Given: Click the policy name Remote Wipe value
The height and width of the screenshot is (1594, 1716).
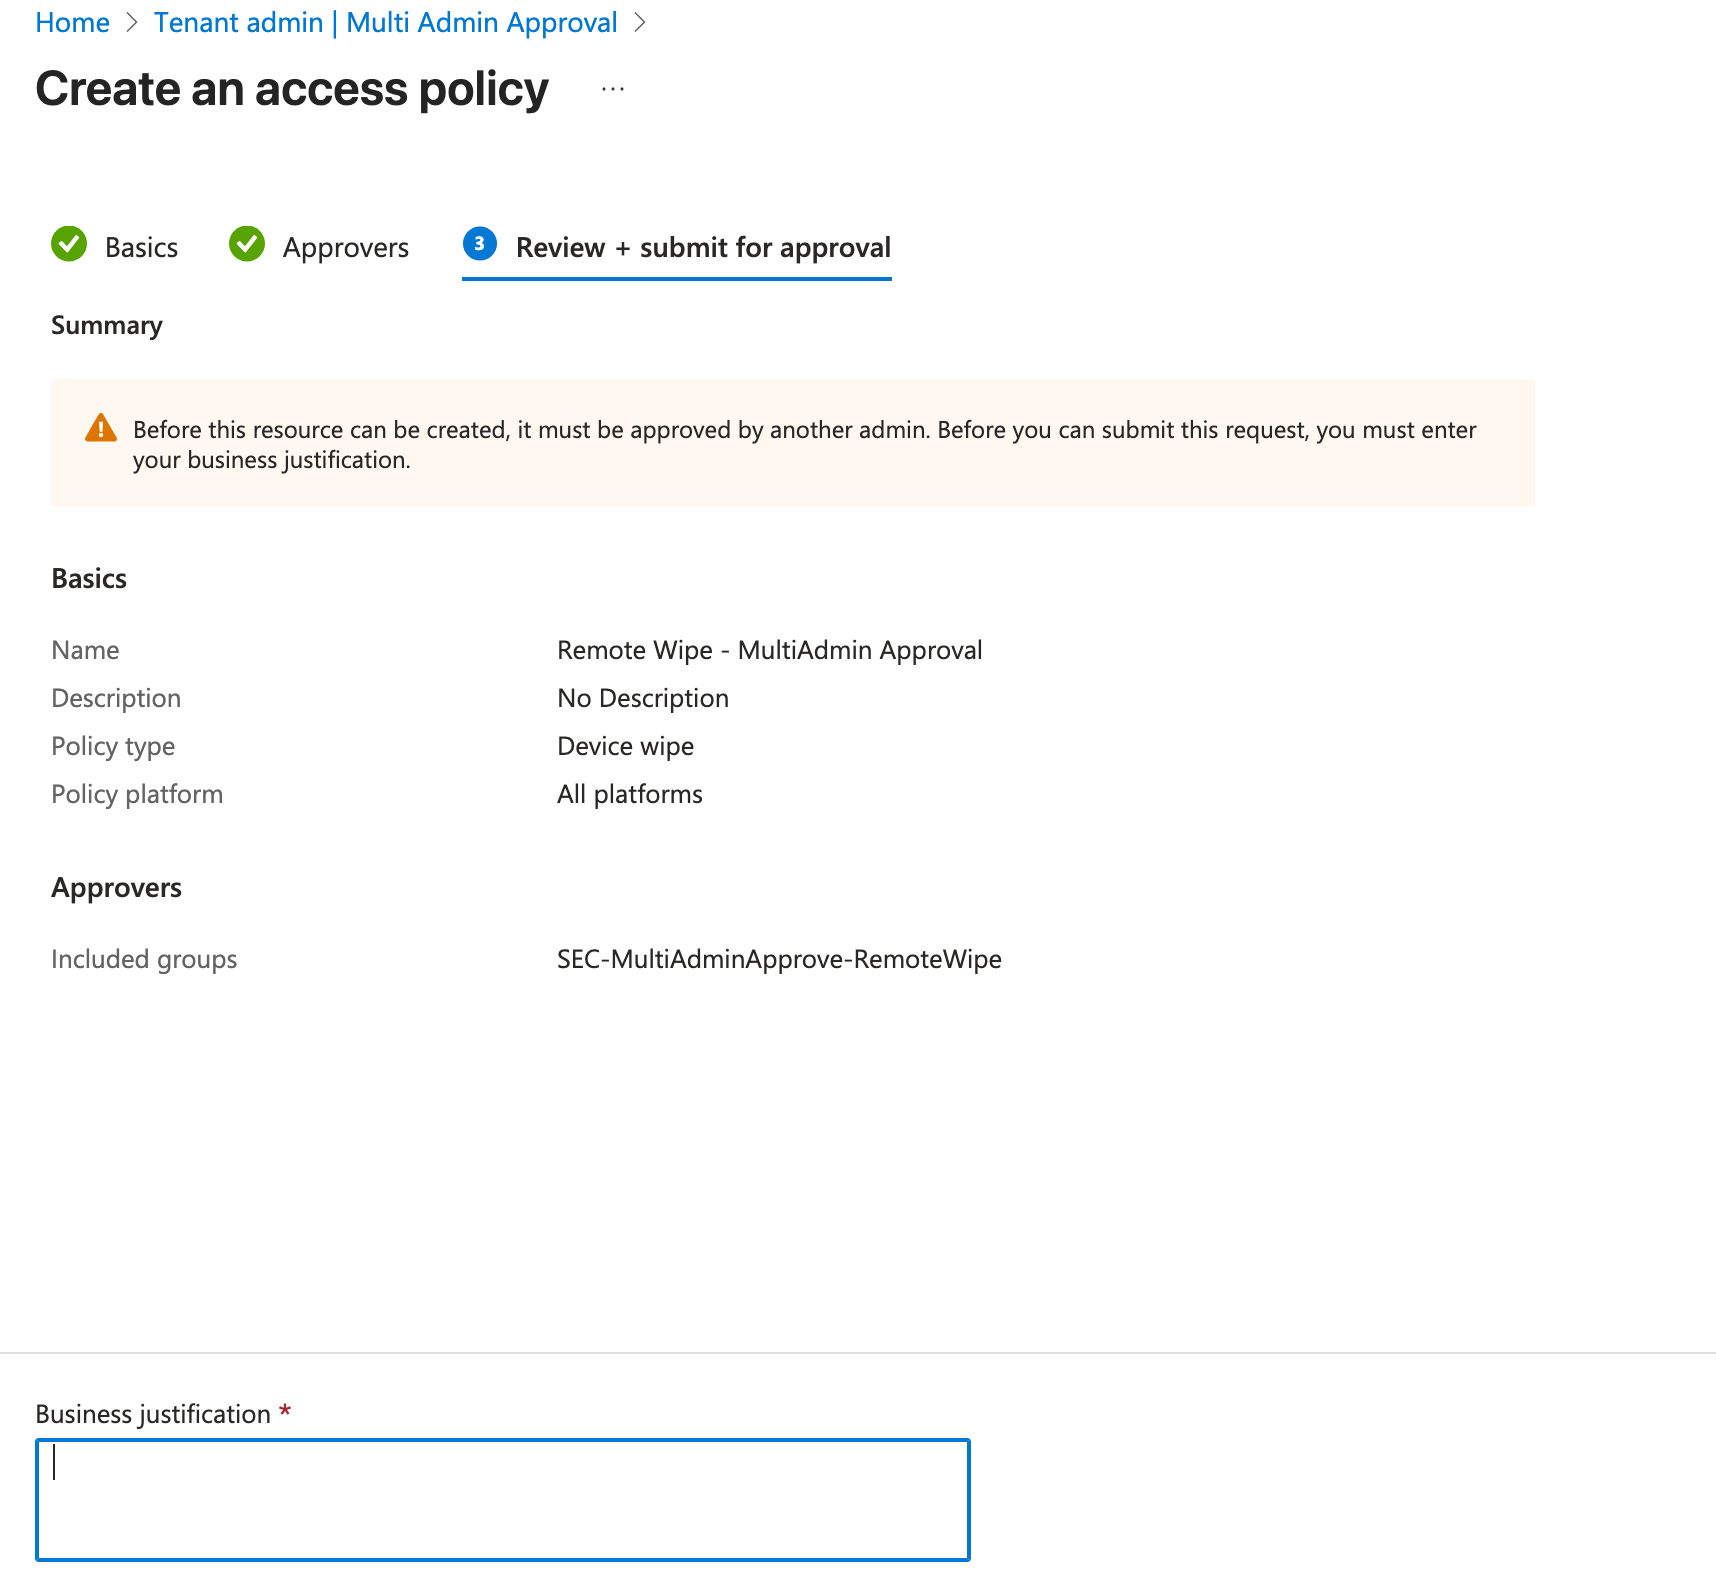Looking at the screenshot, I should pyautogui.click(x=769, y=651).
